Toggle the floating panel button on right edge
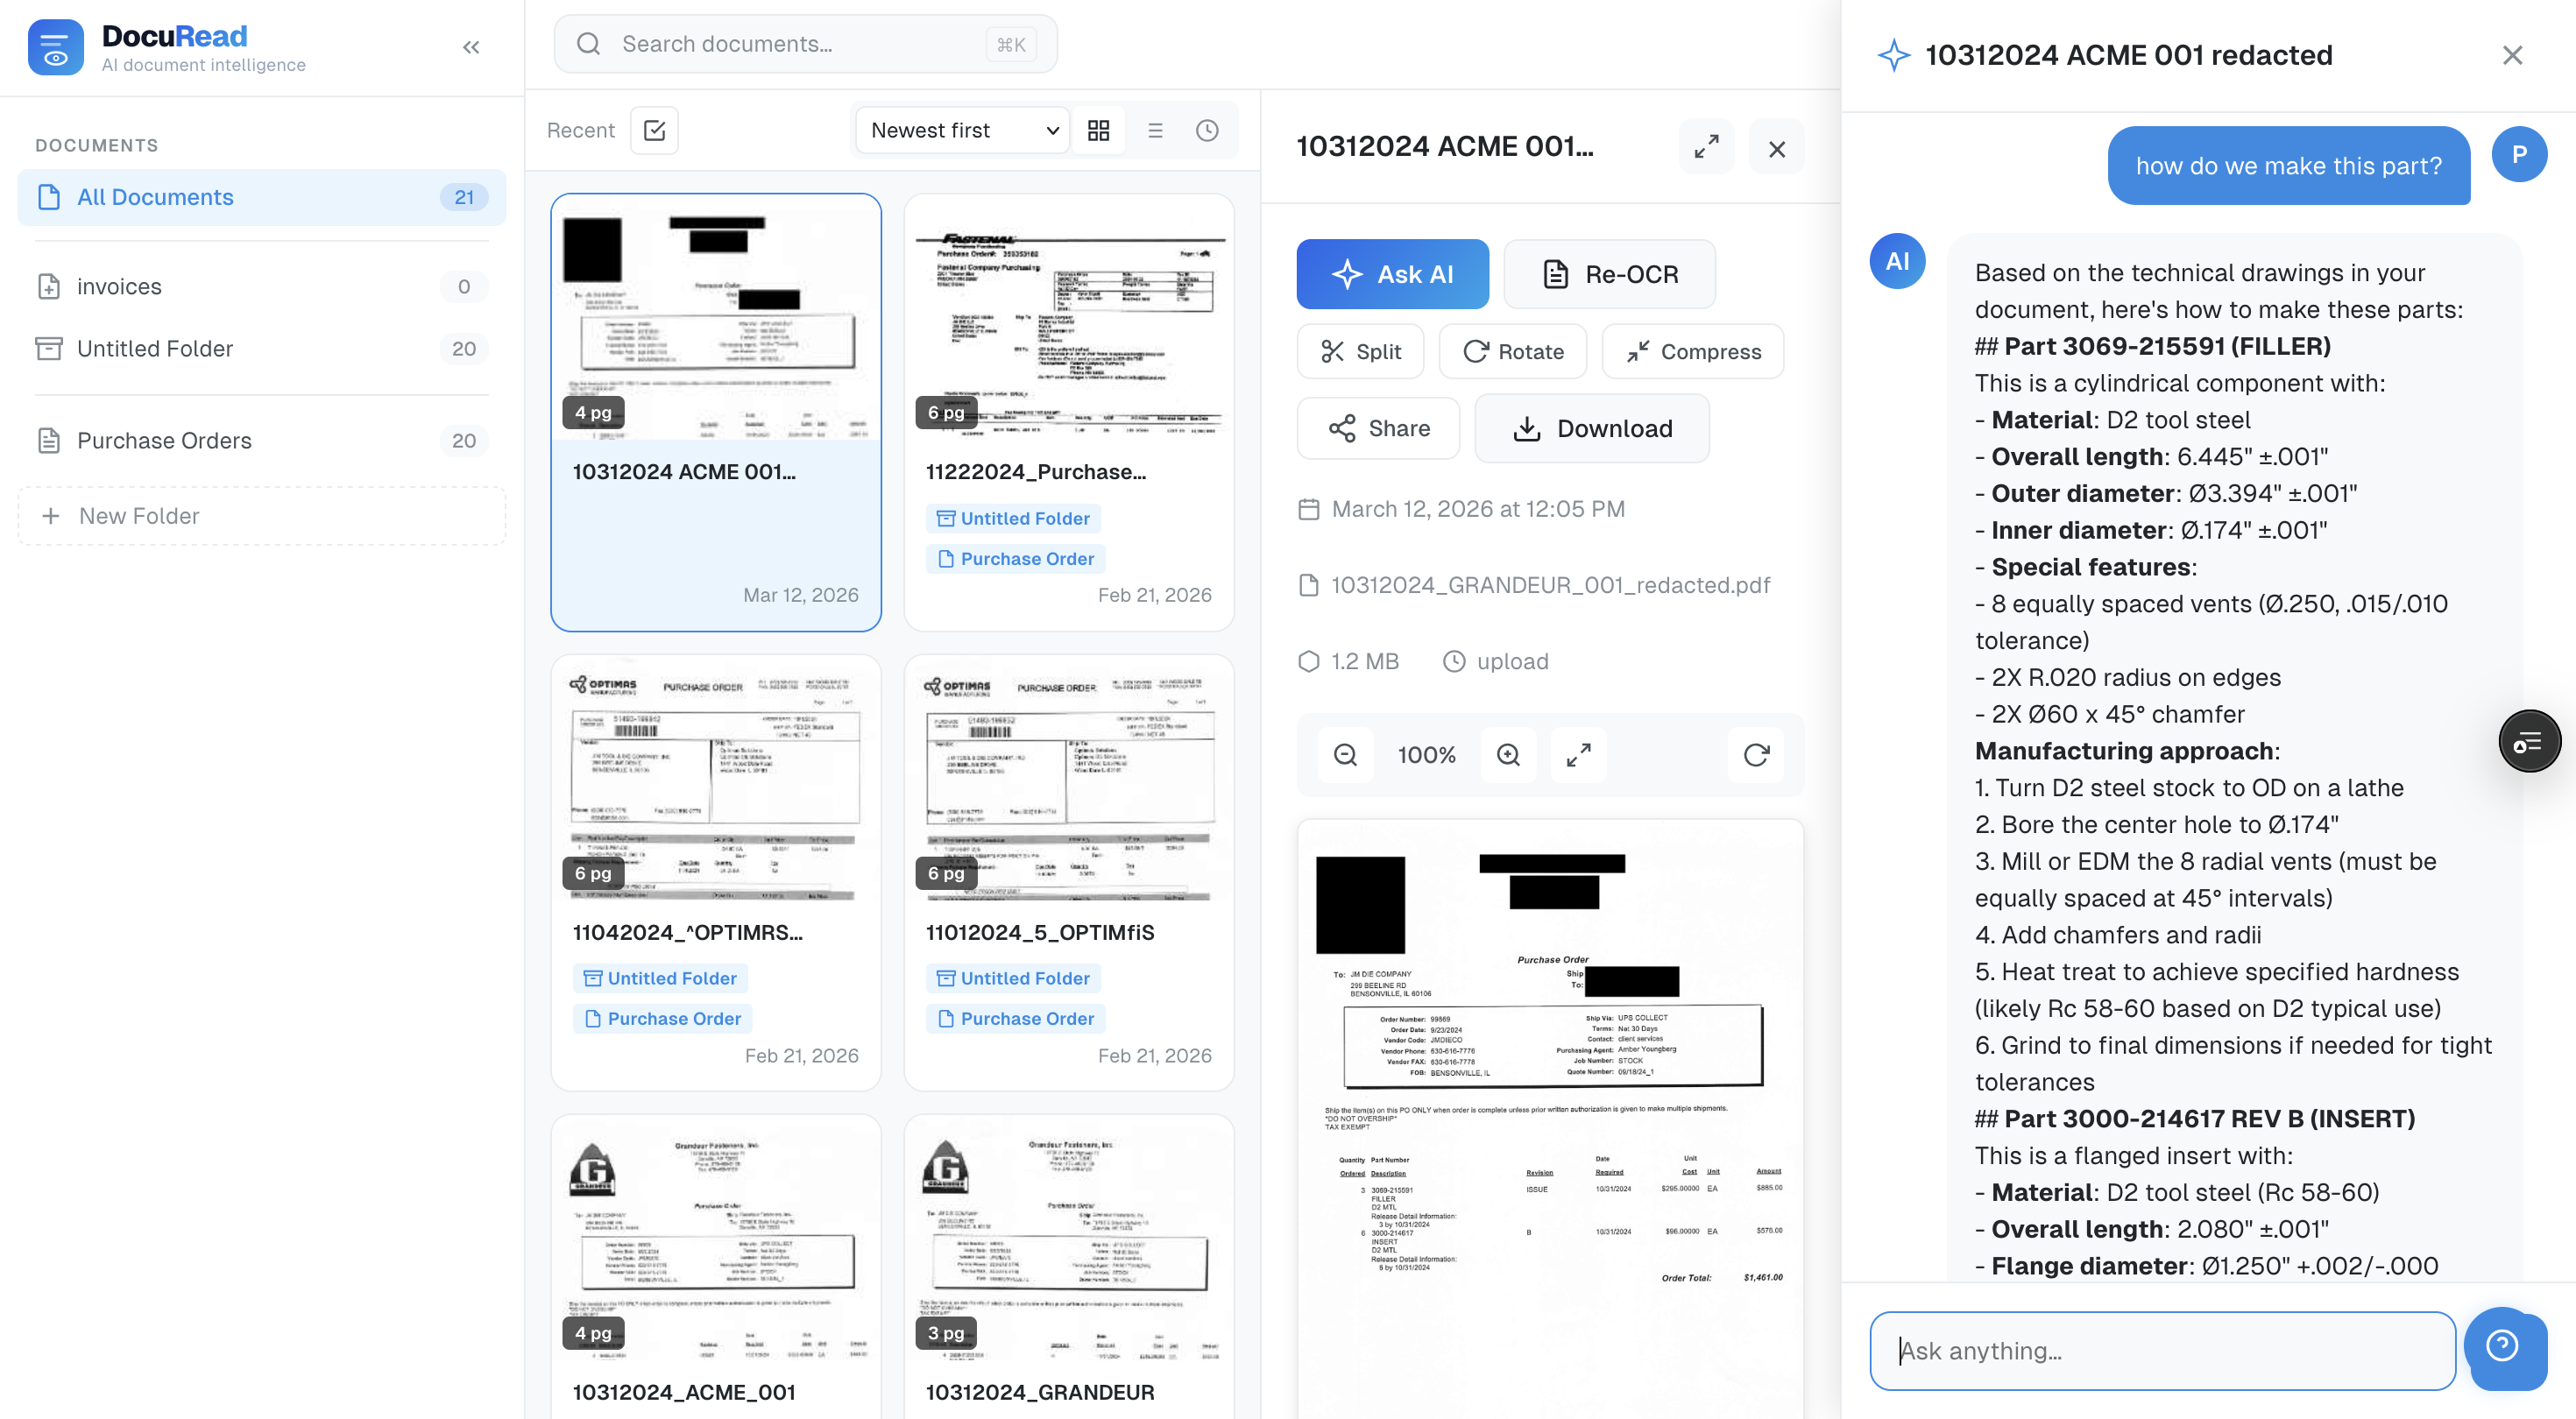The width and height of the screenshot is (2576, 1419). click(x=2530, y=741)
